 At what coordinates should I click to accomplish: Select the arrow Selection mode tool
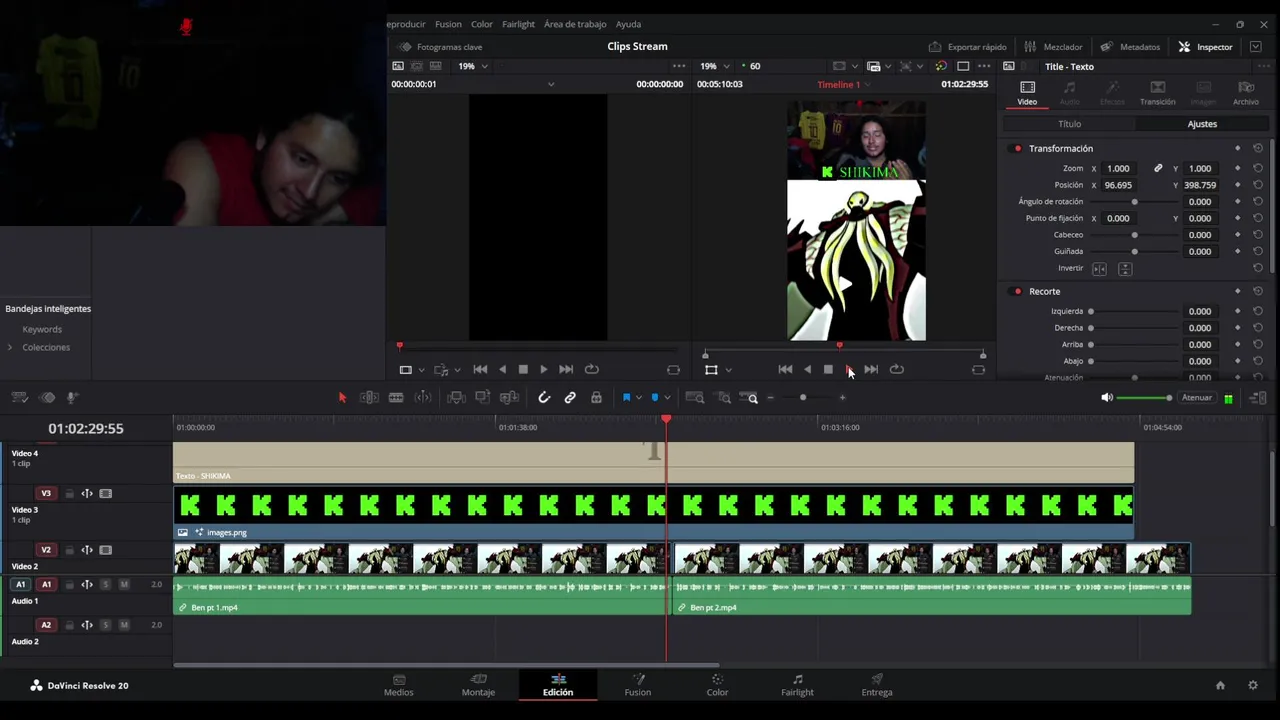click(x=342, y=398)
